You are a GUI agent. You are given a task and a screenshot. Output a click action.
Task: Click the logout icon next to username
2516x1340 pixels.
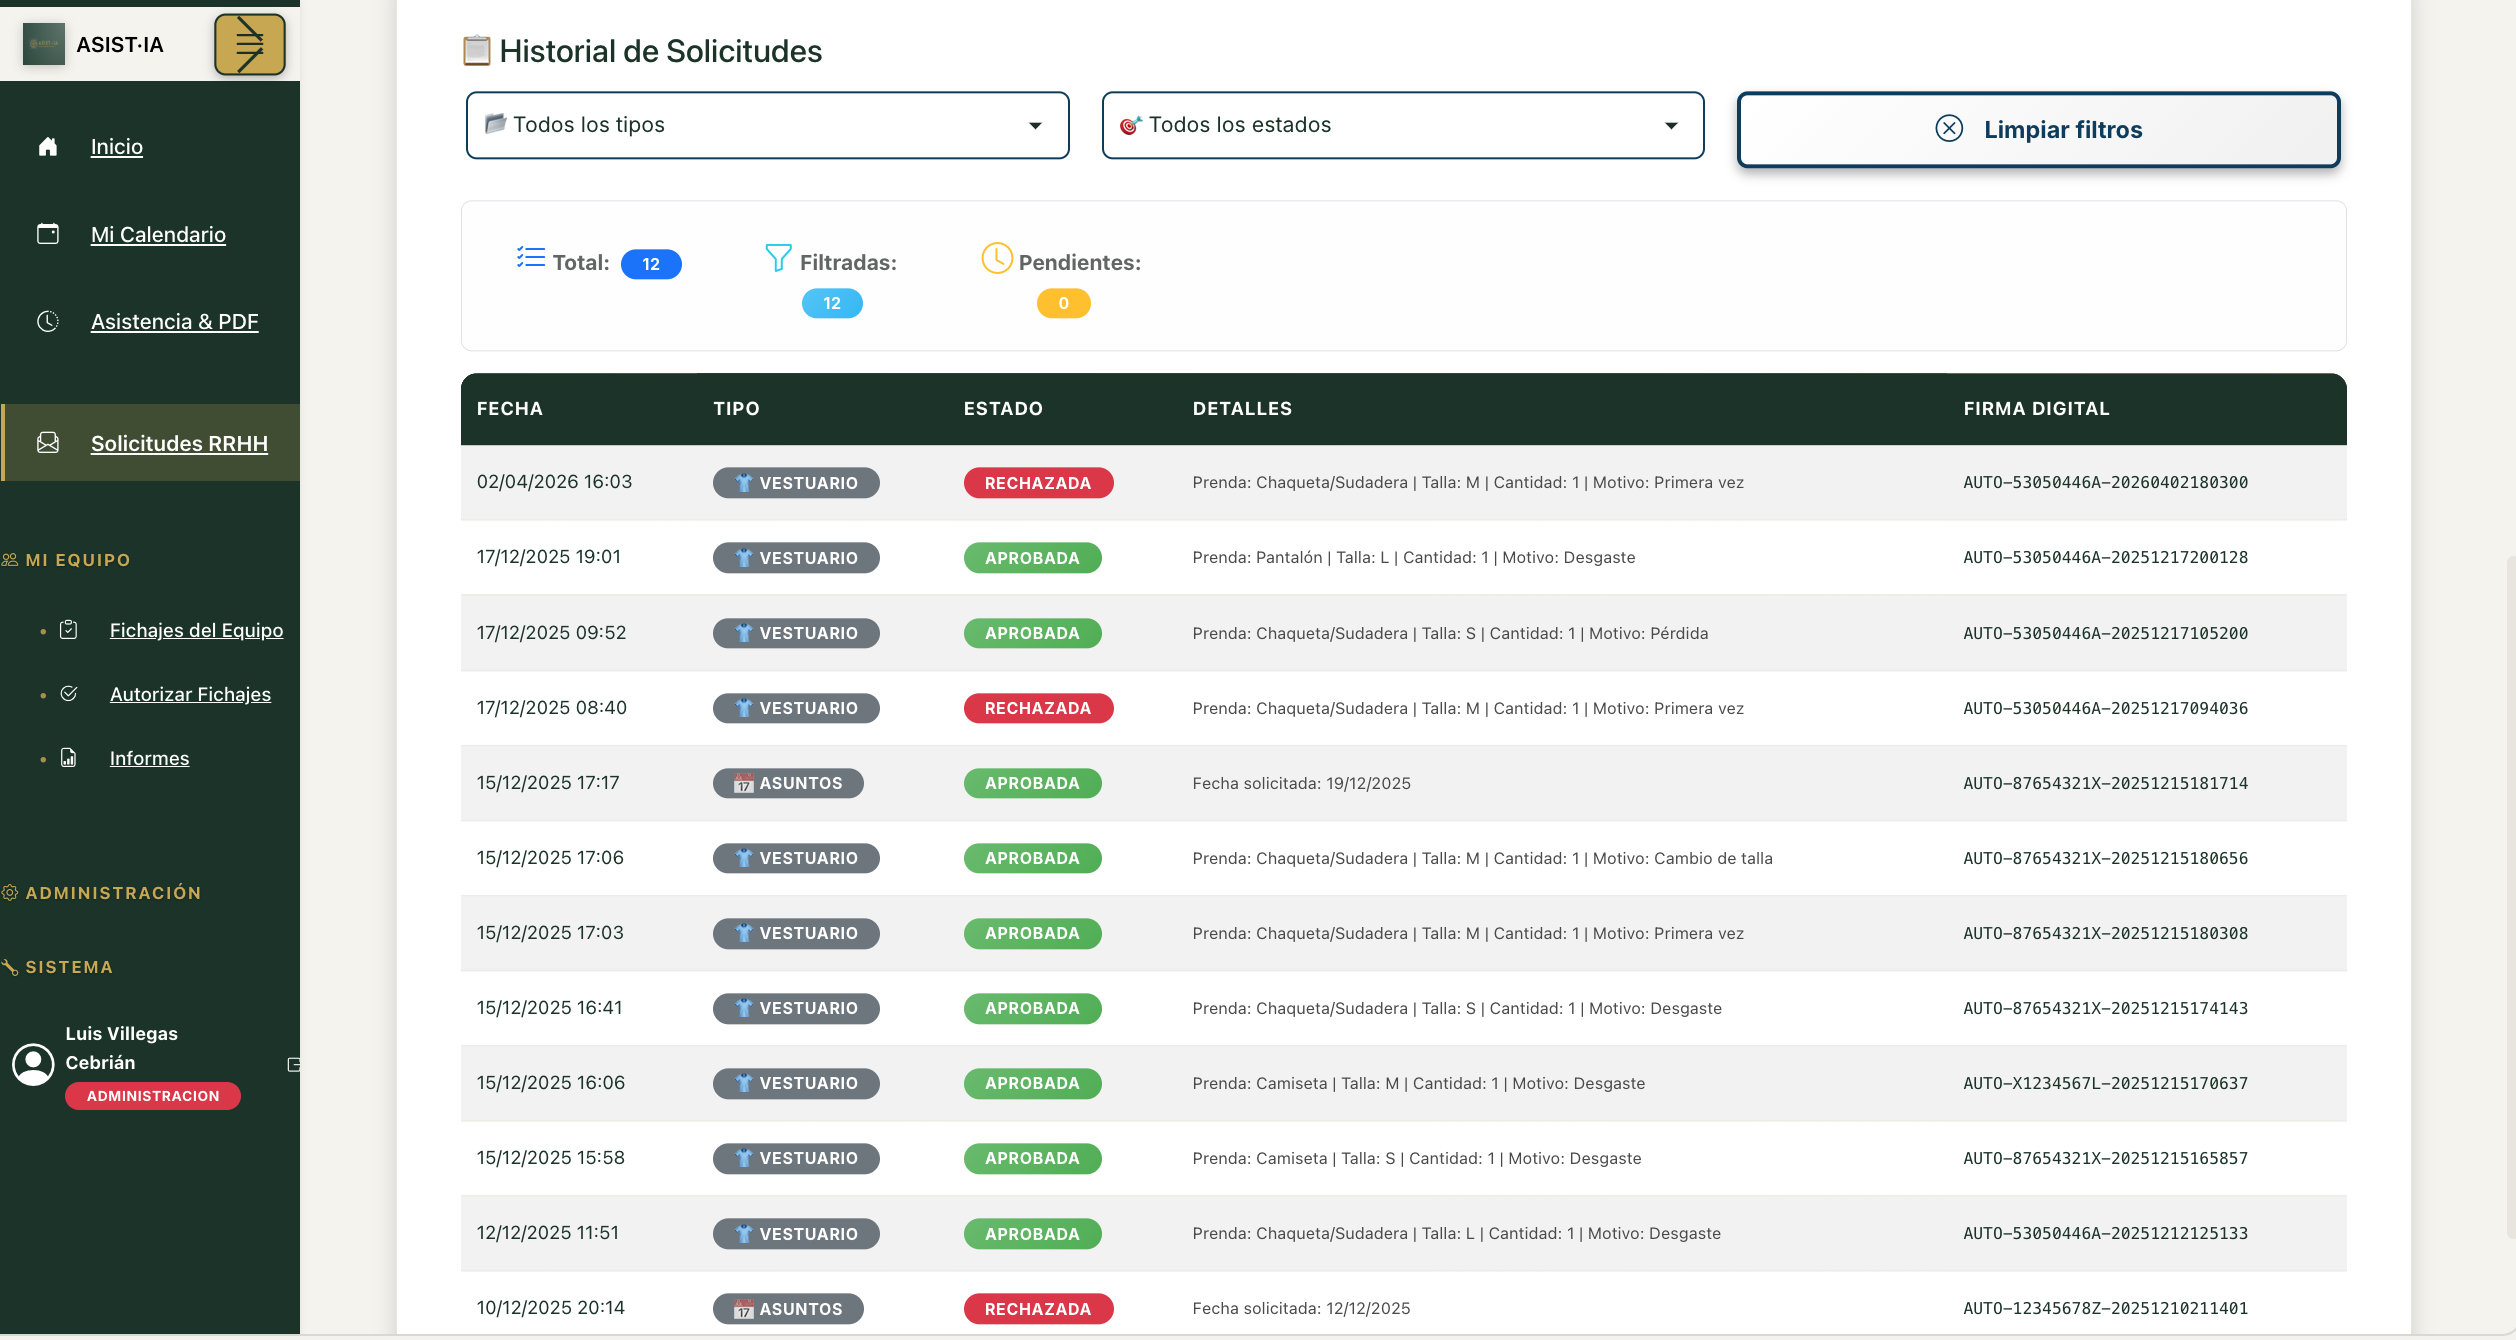tap(293, 1064)
